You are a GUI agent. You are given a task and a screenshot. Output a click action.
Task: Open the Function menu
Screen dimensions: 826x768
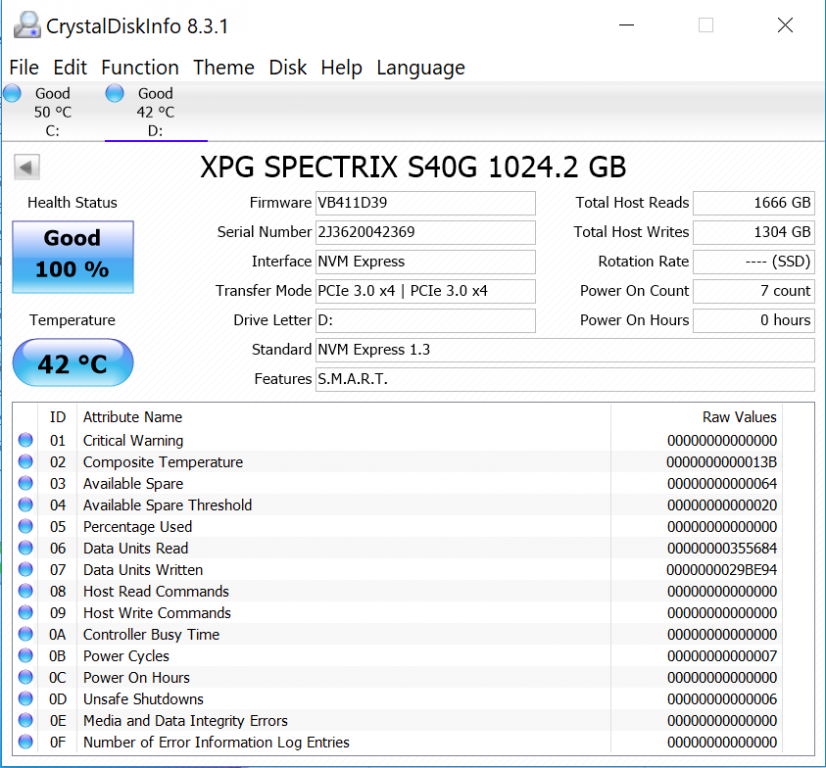click(x=140, y=68)
